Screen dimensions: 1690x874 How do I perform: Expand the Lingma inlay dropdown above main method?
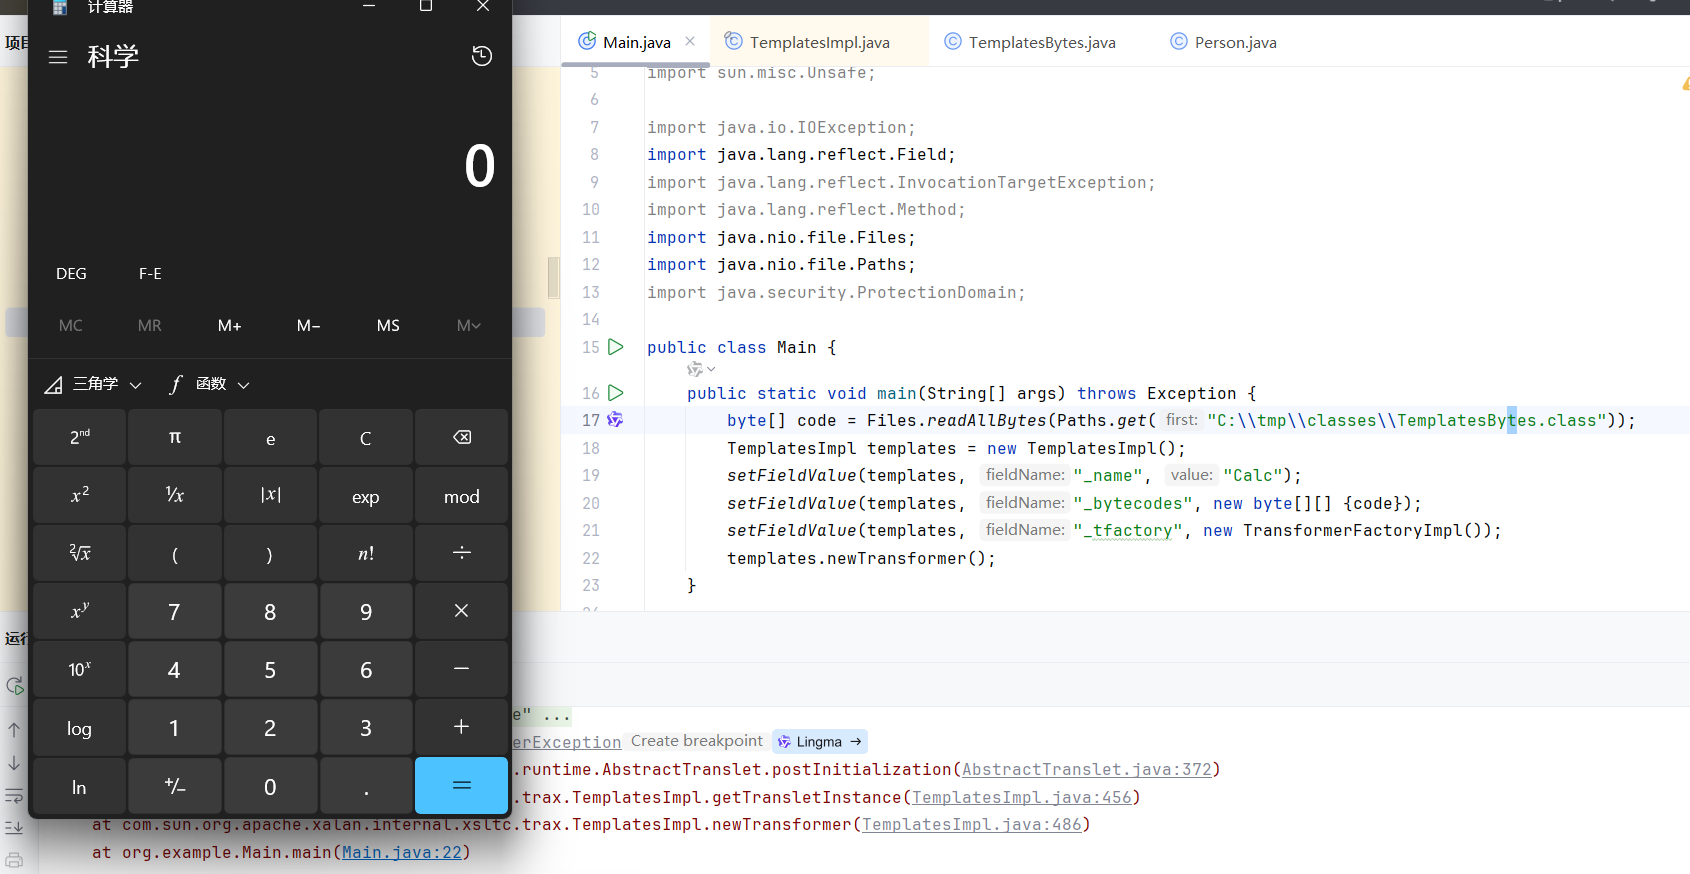pyautogui.click(x=701, y=370)
